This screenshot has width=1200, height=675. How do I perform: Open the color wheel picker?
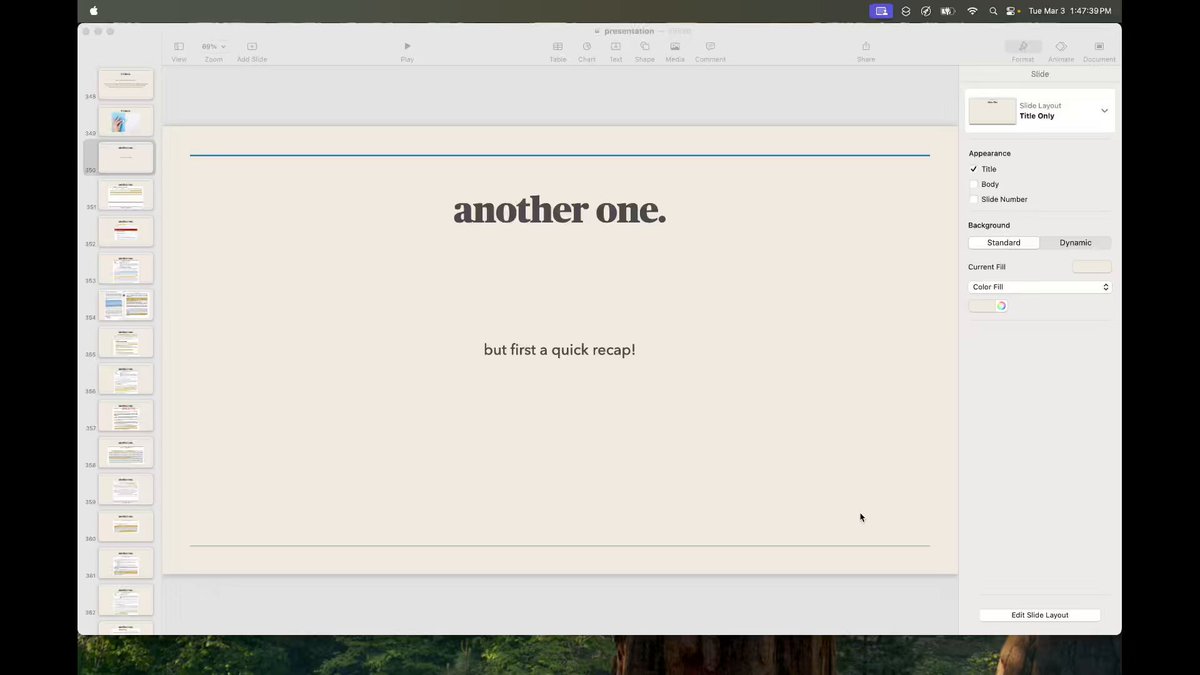1001,306
